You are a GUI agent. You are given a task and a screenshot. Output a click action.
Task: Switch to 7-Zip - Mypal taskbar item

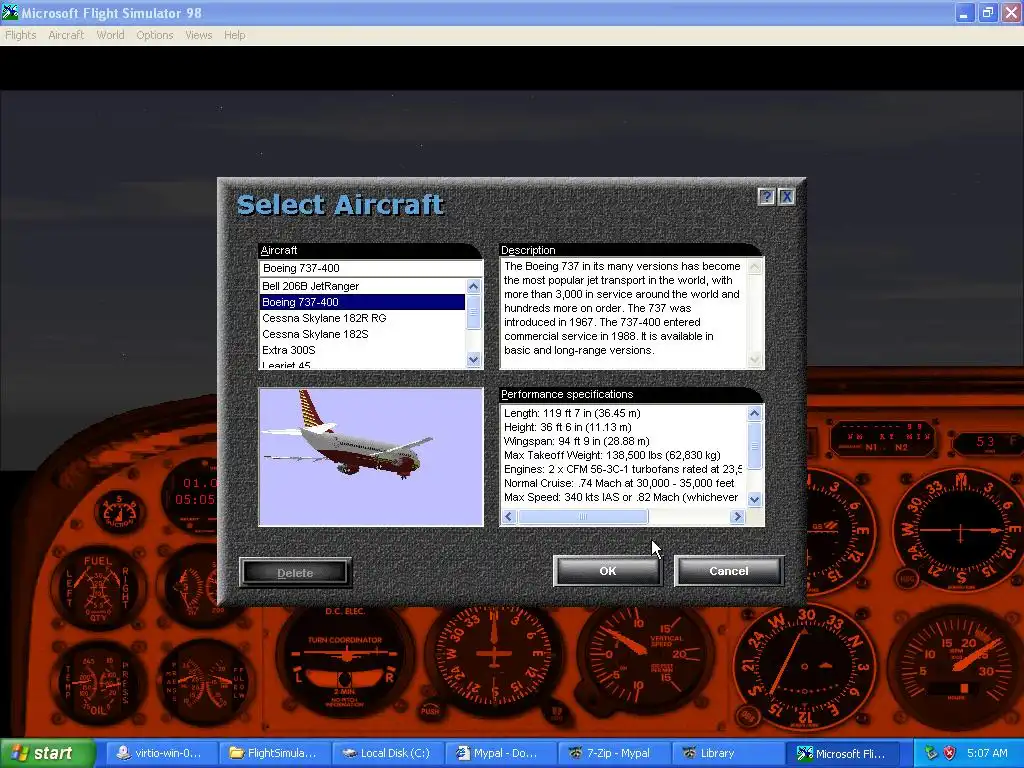coord(613,753)
